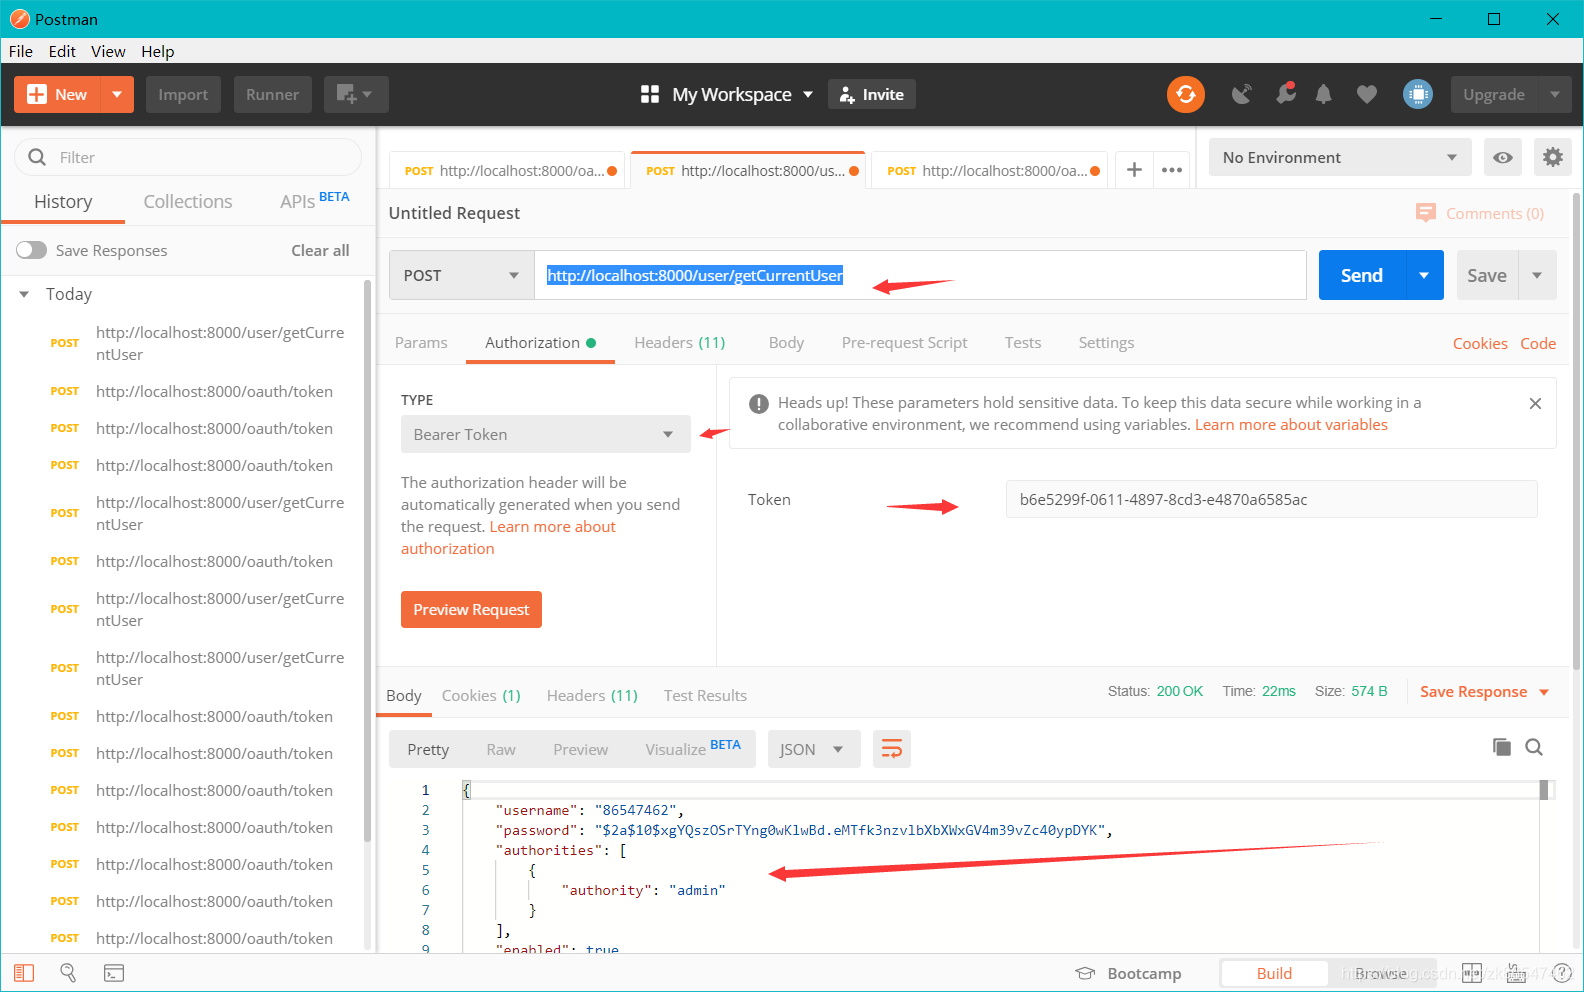Open Learn more about variables link
The width and height of the screenshot is (1584, 992).
(x=1291, y=424)
